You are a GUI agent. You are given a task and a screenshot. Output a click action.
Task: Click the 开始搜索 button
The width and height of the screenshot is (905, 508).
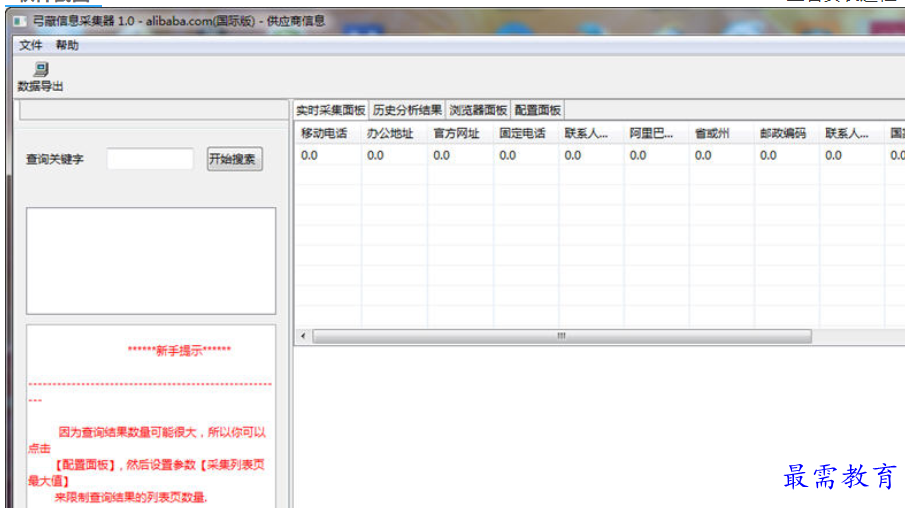234,159
